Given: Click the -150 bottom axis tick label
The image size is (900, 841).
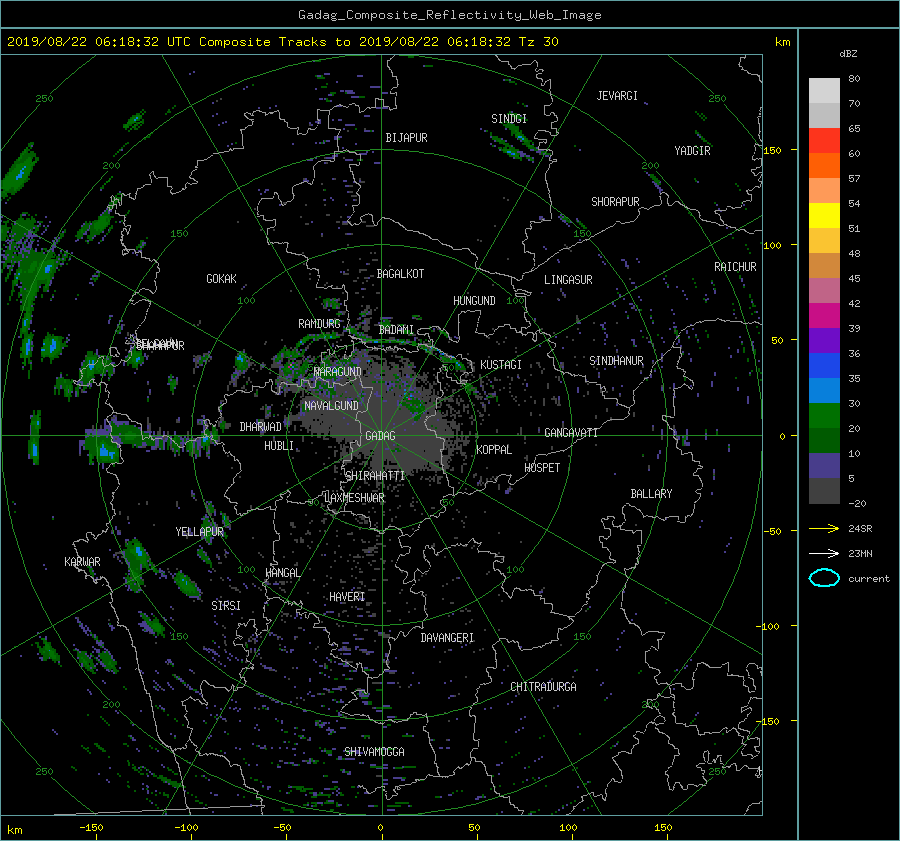Looking at the screenshot, I should point(91,828).
